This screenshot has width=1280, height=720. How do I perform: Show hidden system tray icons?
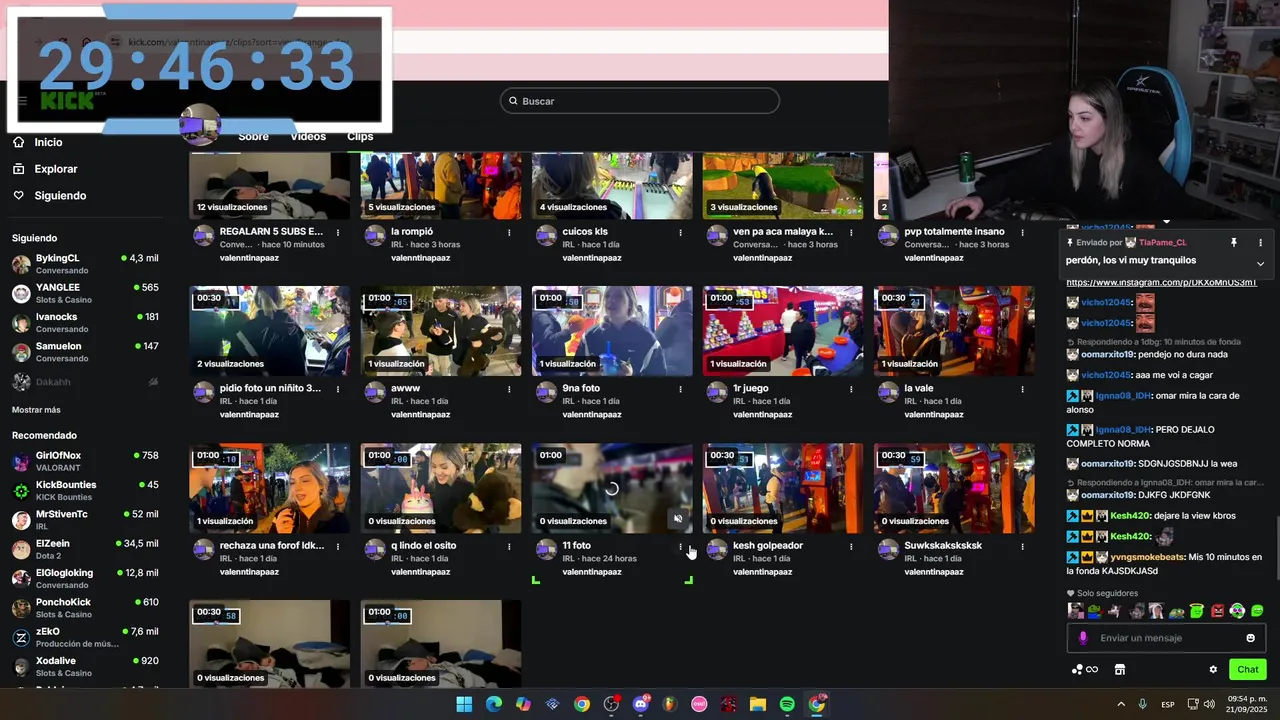pos(1120,704)
